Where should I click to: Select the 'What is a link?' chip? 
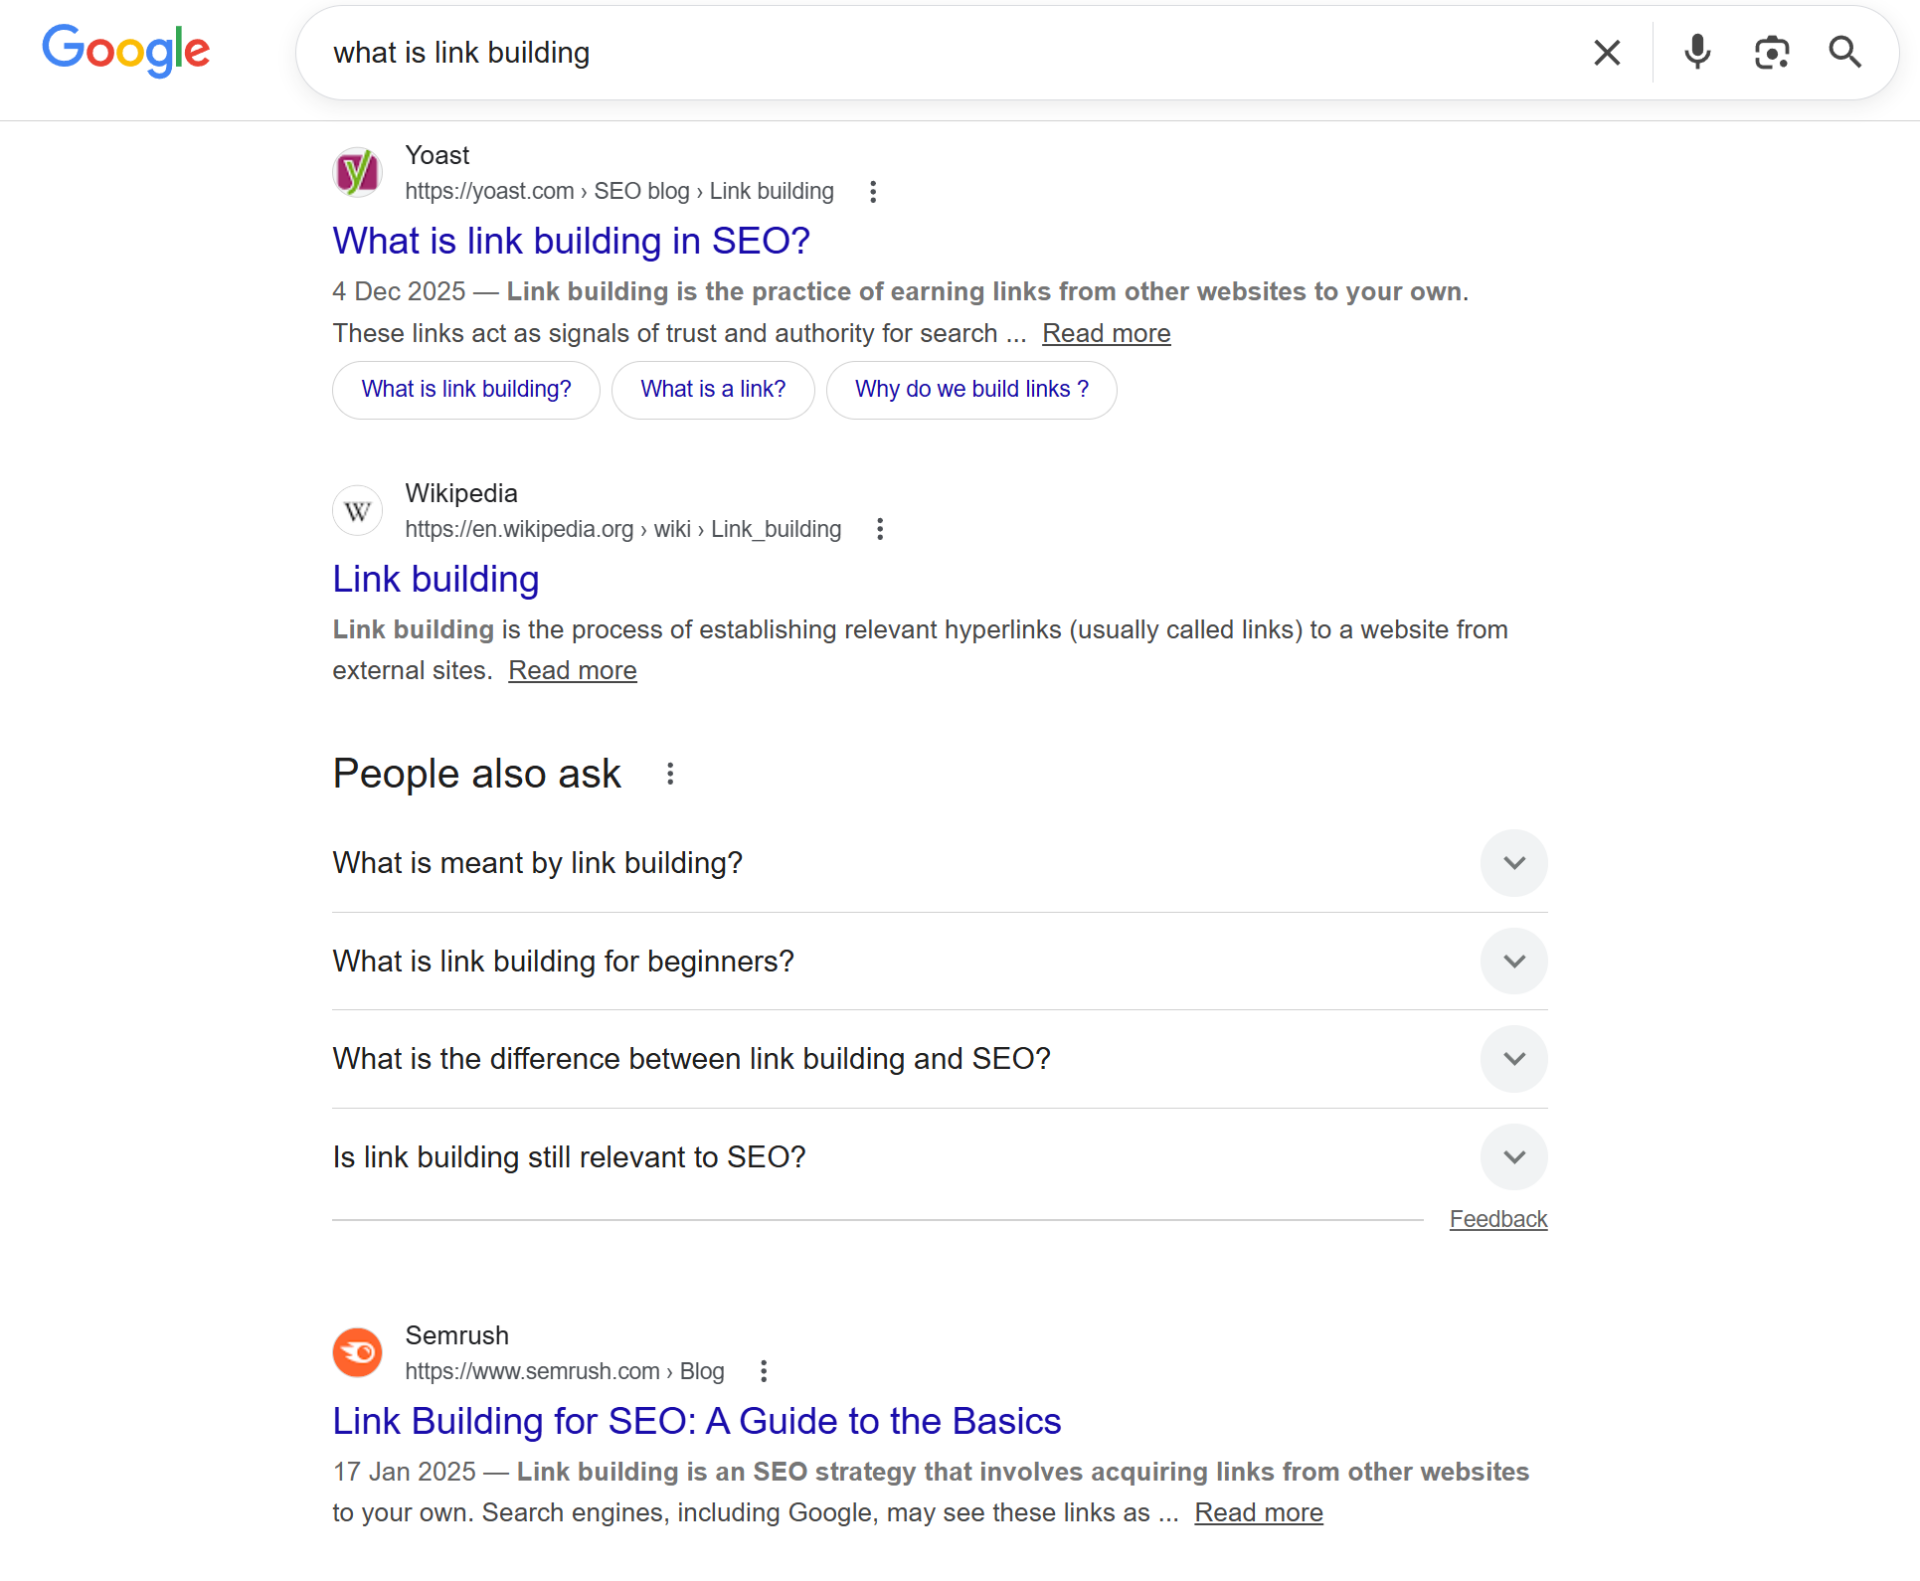click(x=713, y=389)
